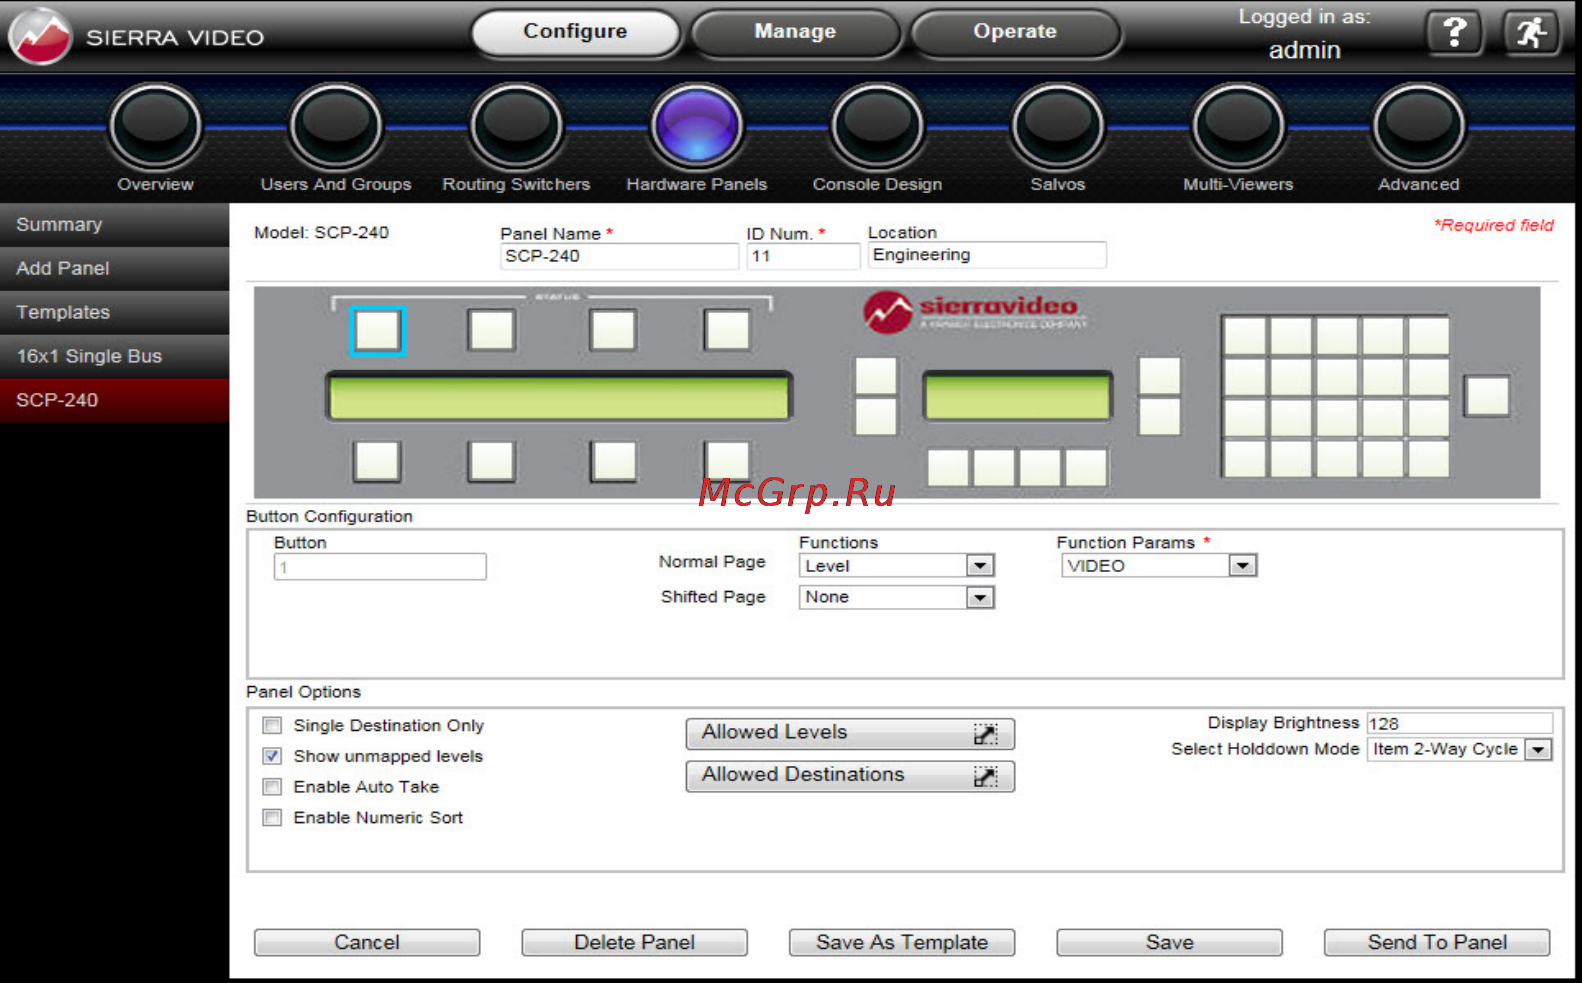Click the Allowed Levels button
The image size is (1582, 983).
coord(850,733)
